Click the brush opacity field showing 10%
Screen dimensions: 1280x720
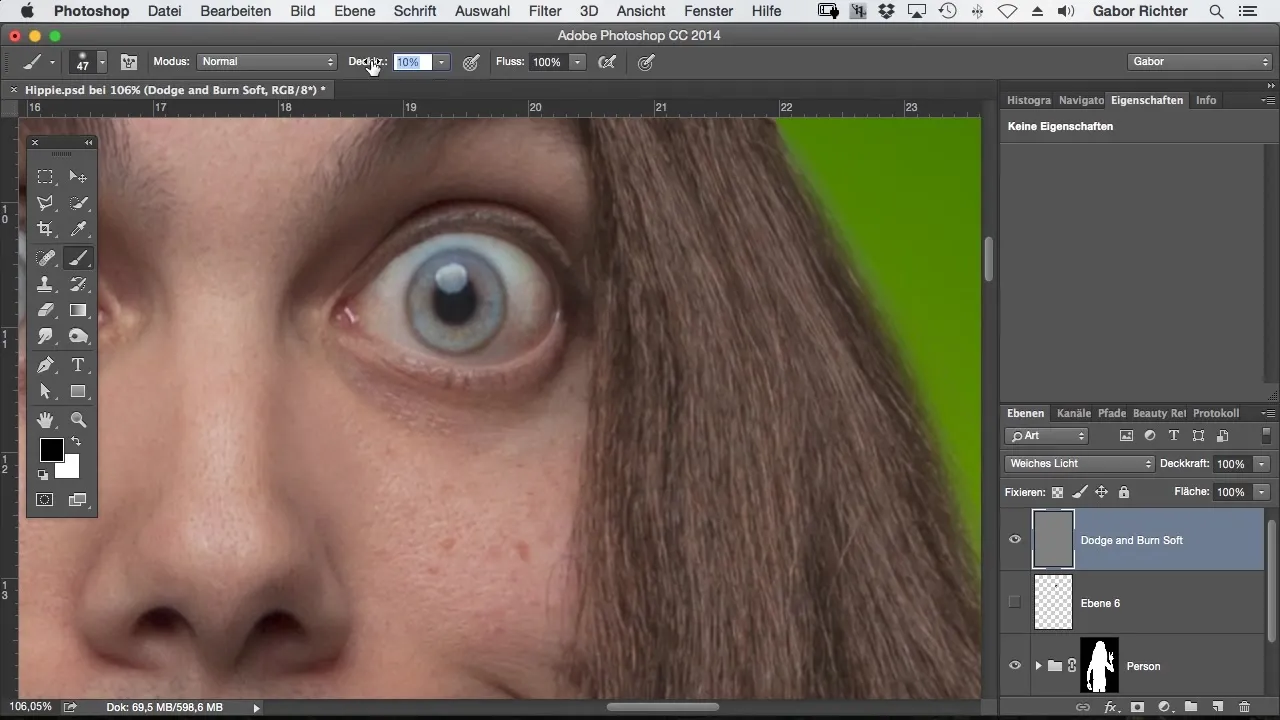tap(412, 62)
